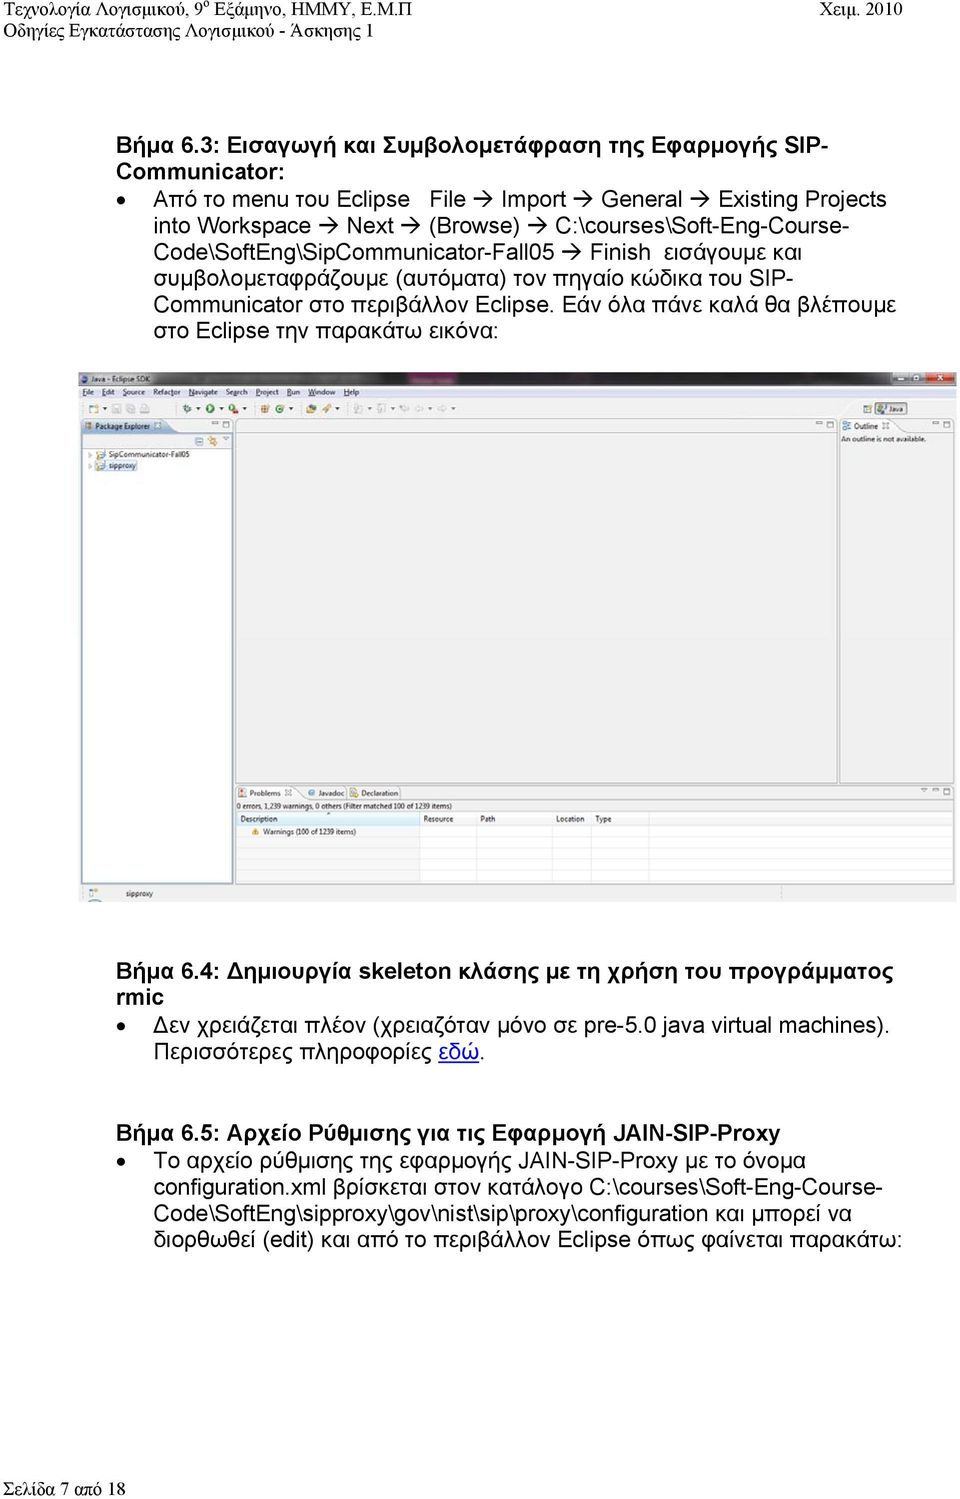Switch to the Package Explorer tab
Screen dimensions: 960x1499
(122, 426)
